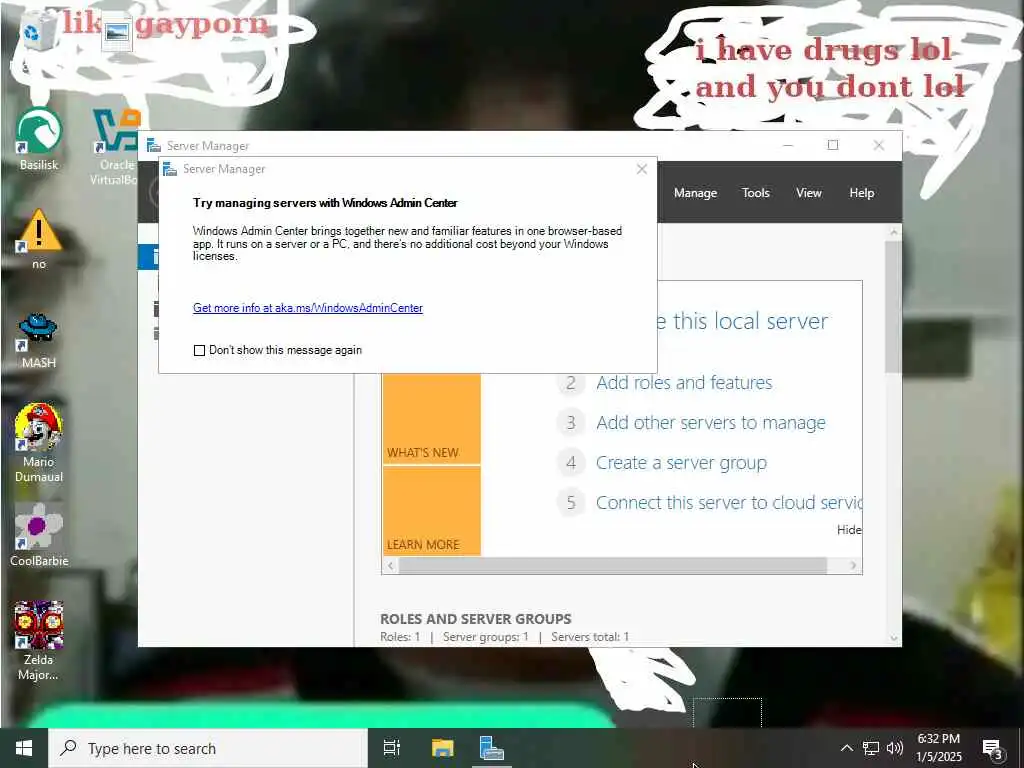
Task: Click the Type here to search box
Action: point(208,748)
